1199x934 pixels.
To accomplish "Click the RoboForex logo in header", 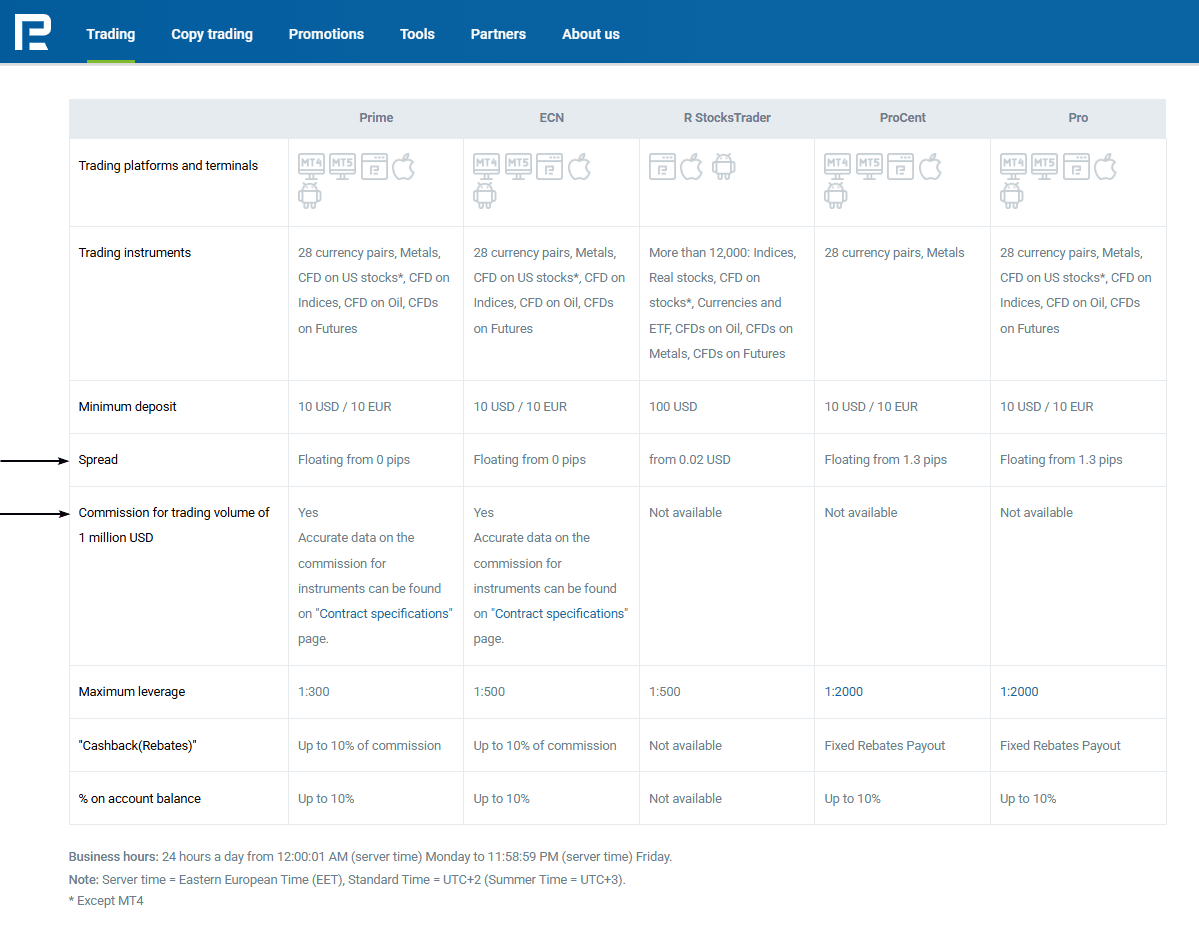I will point(33,32).
